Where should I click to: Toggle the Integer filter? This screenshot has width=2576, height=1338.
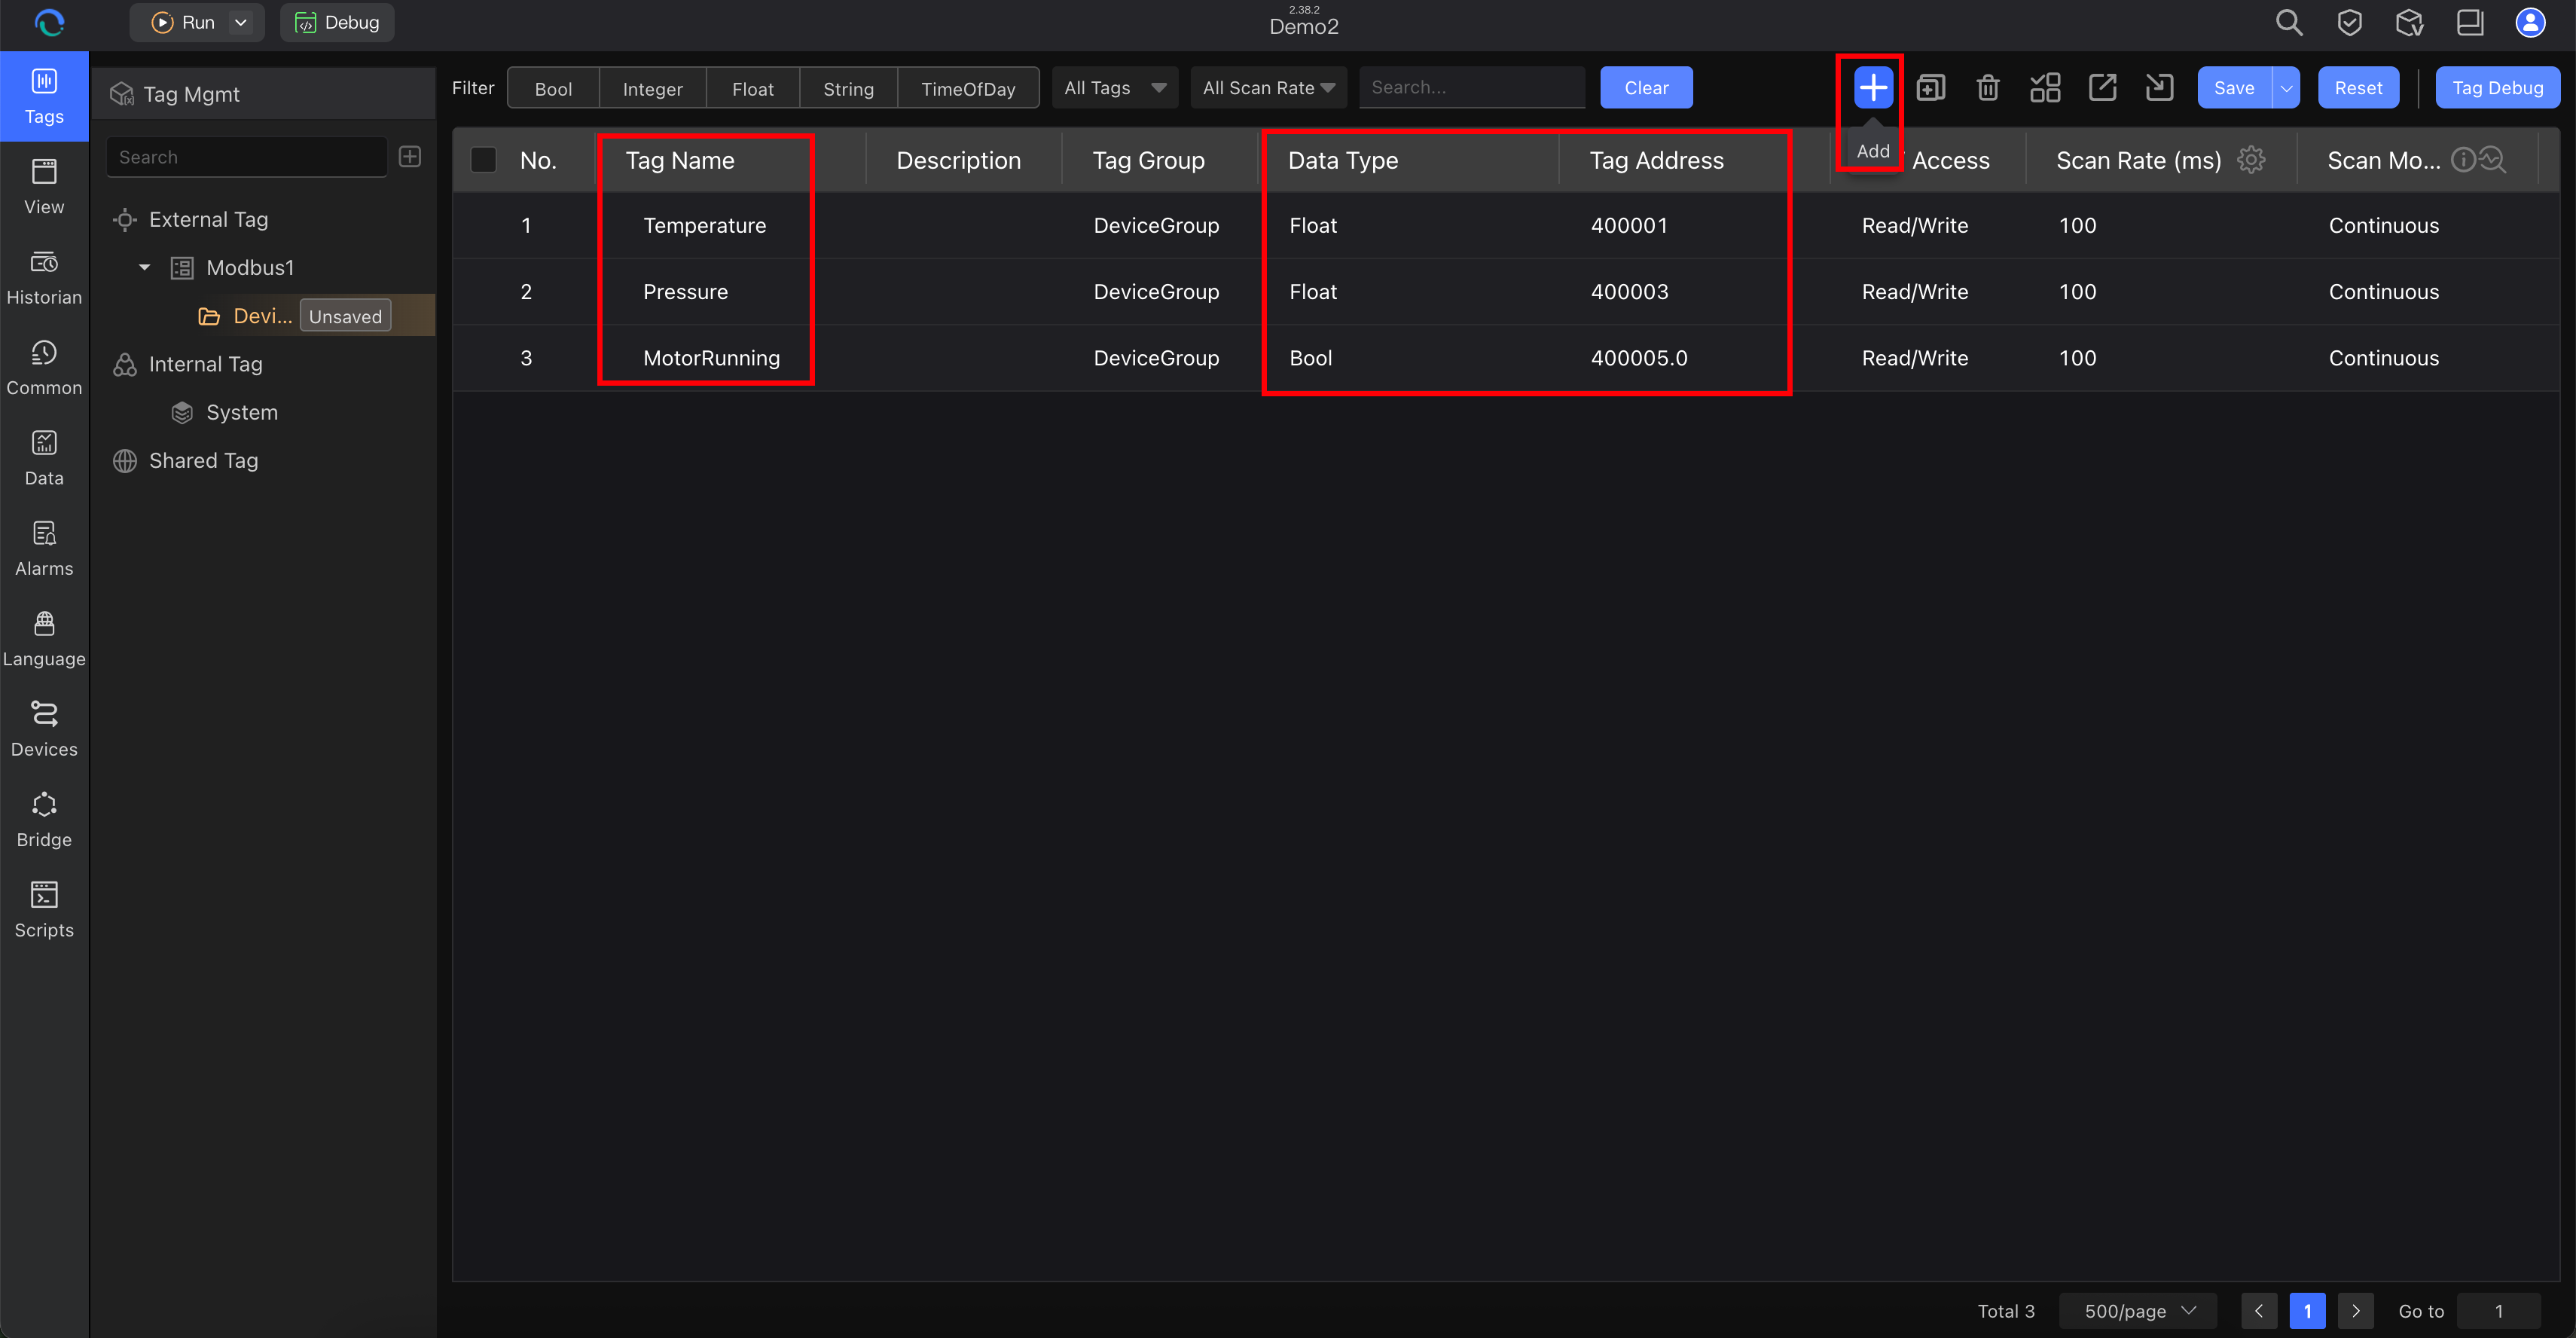(652, 88)
